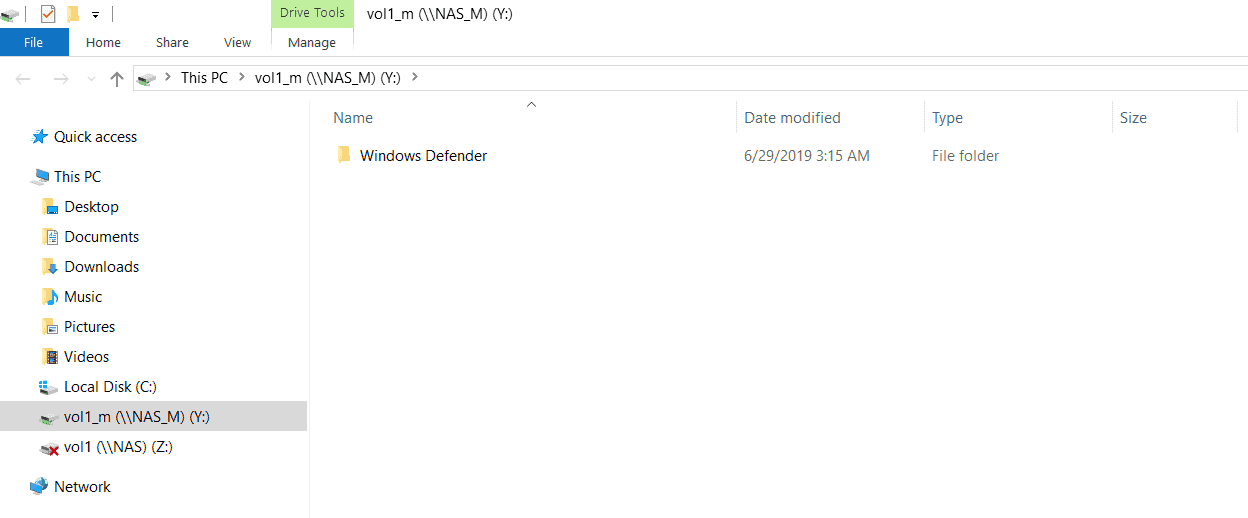The height and width of the screenshot is (518, 1248).
Task: Open the Customize Quick Access Toolbar dropdown arrow
Action: pyautogui.click(x=95, y=15)
